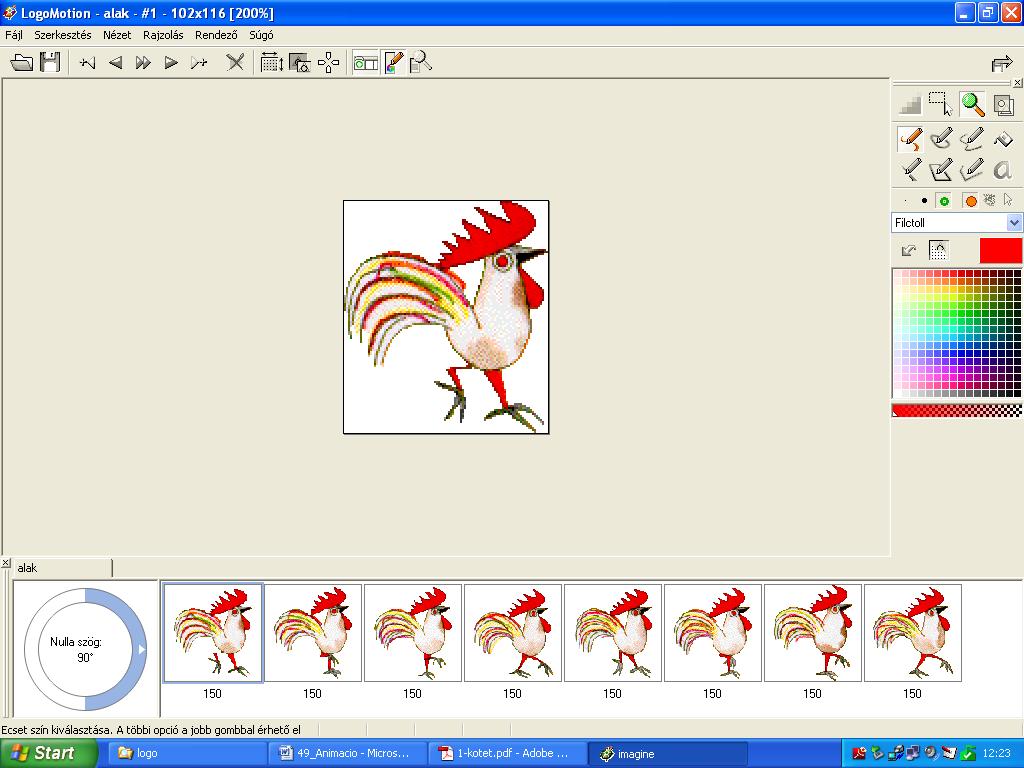Select the rectangle drawing pencil tool
Viewport: 1024px width, 768px height.
tap(941, 170)
